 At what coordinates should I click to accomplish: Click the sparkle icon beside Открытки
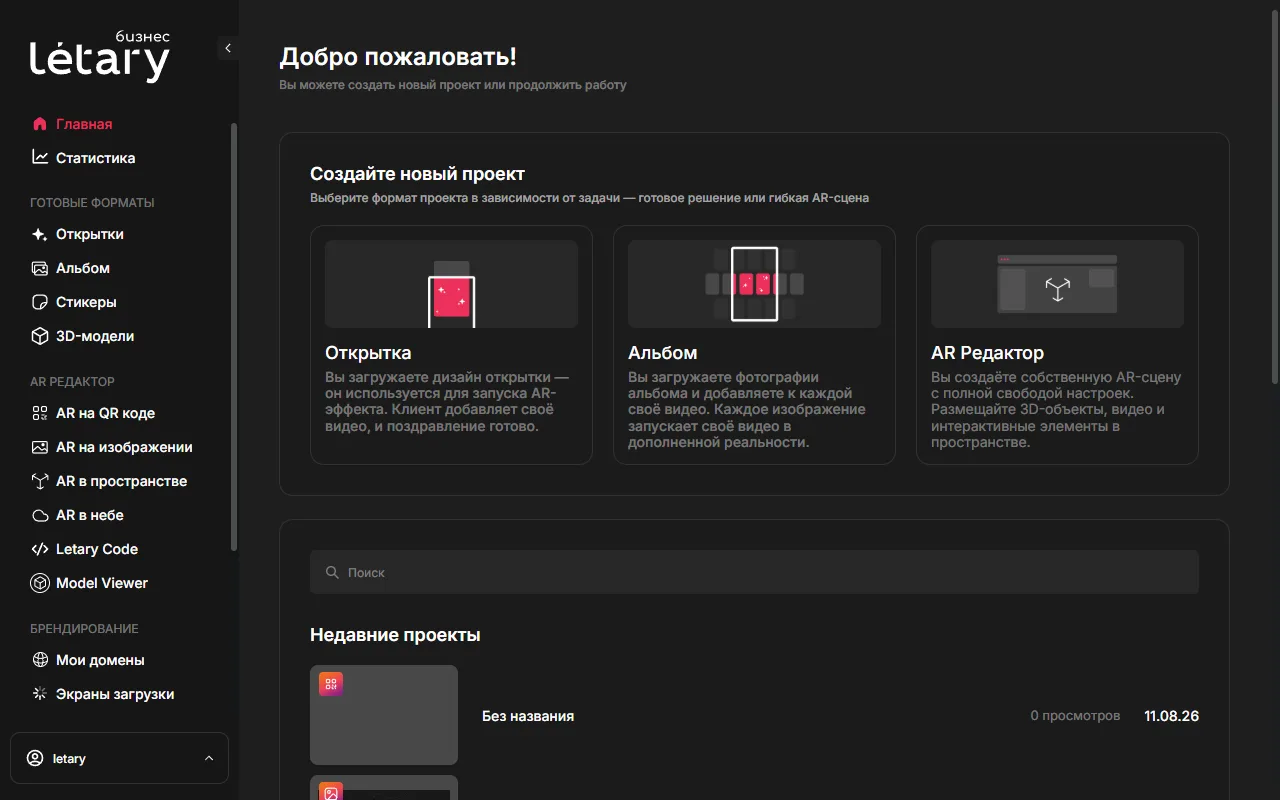pos(40,234)
